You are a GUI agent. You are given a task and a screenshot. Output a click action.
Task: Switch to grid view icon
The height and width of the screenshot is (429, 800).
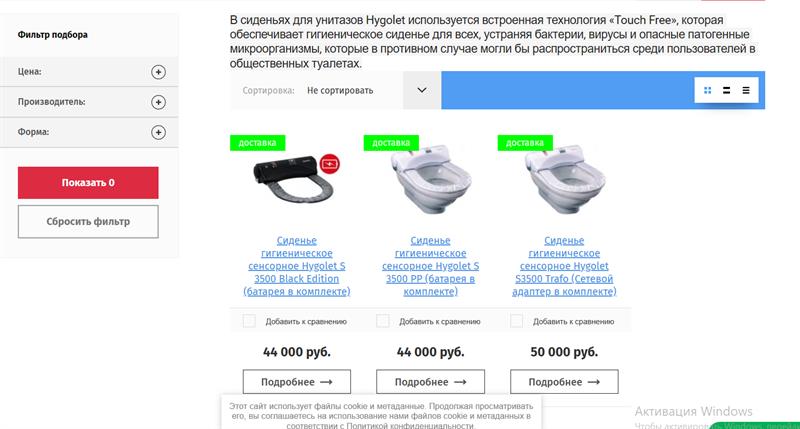pos(707,90)
